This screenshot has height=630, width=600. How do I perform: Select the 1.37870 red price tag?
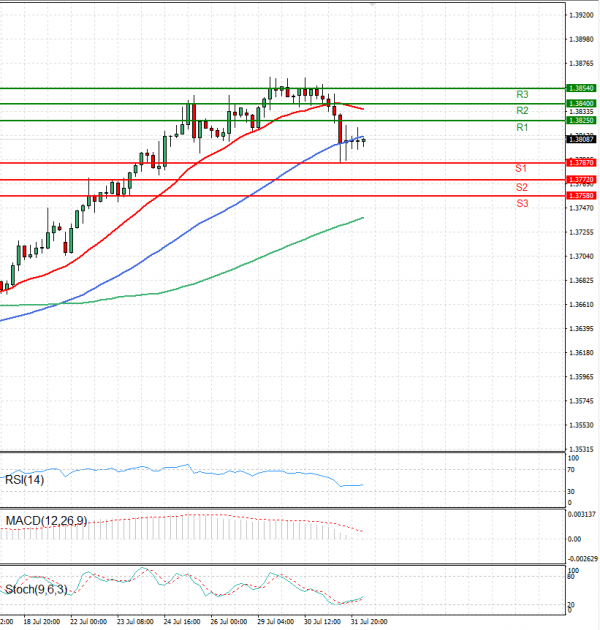pos(581,163)
